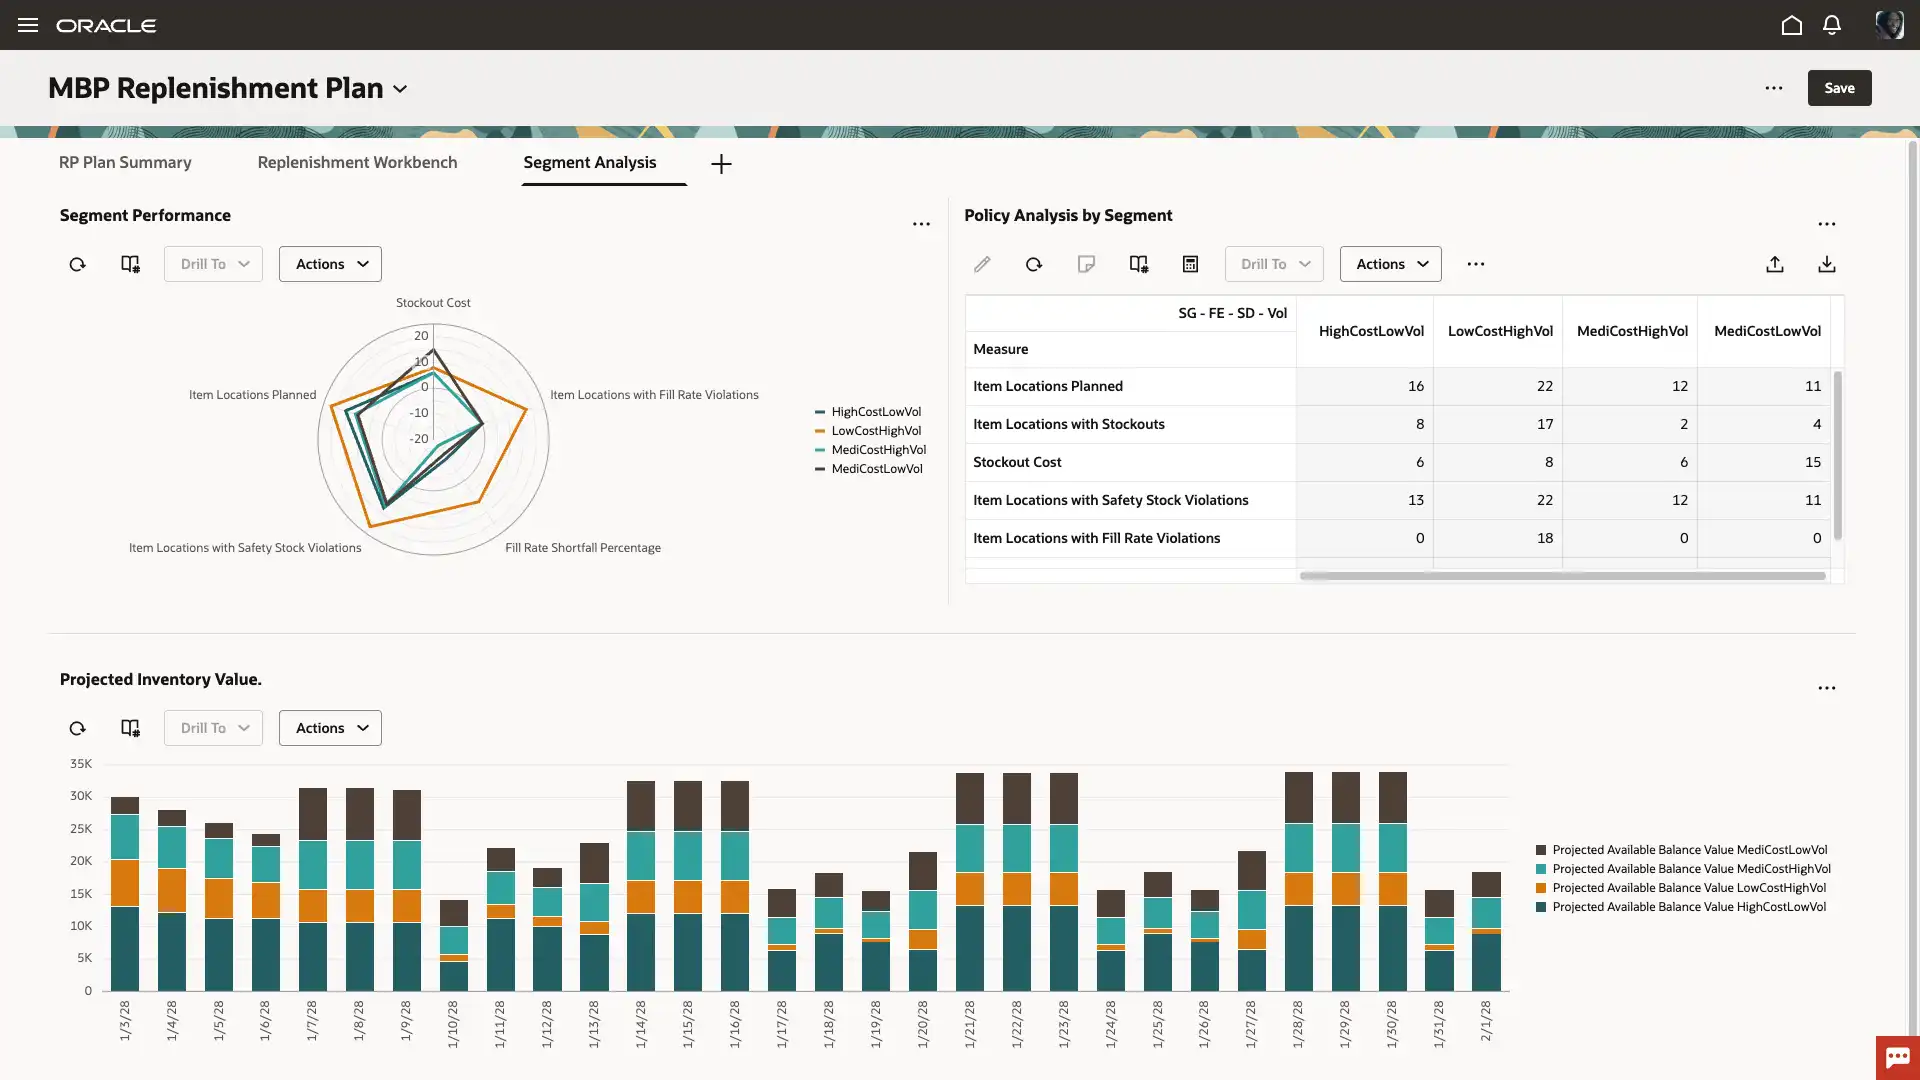This screenshot has height=1080, width=1920.
Task: Go to the Home icon
Action: click(1791, 25)
